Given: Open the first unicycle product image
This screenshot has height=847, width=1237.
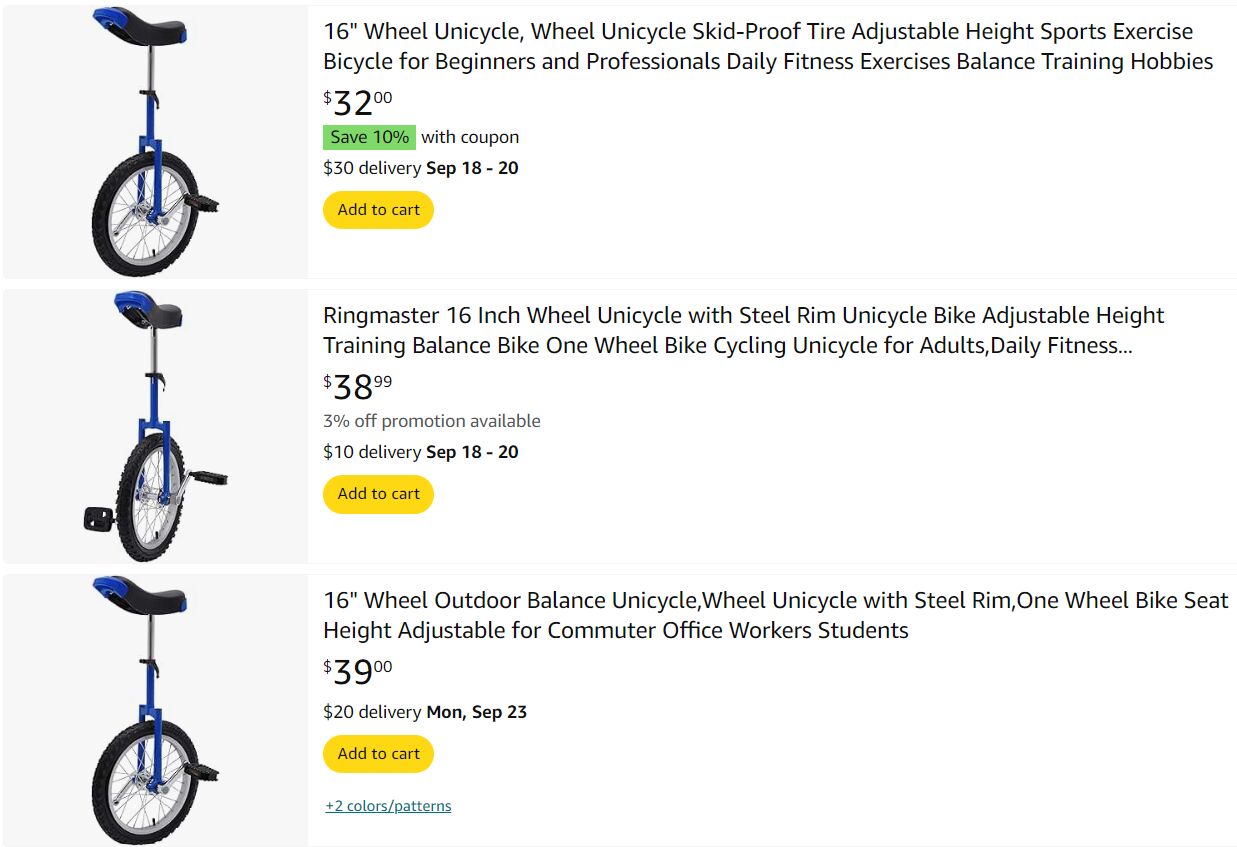Looking at the screenshot, I should (155, 141).
